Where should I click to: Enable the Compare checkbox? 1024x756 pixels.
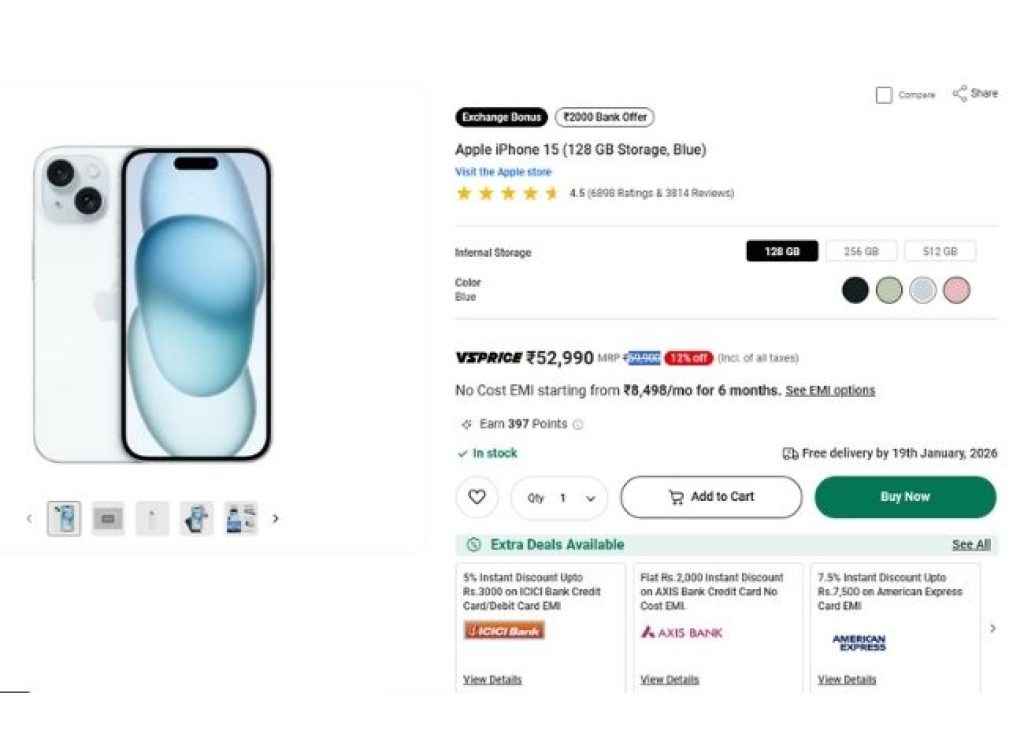click(x=884, y=94)
